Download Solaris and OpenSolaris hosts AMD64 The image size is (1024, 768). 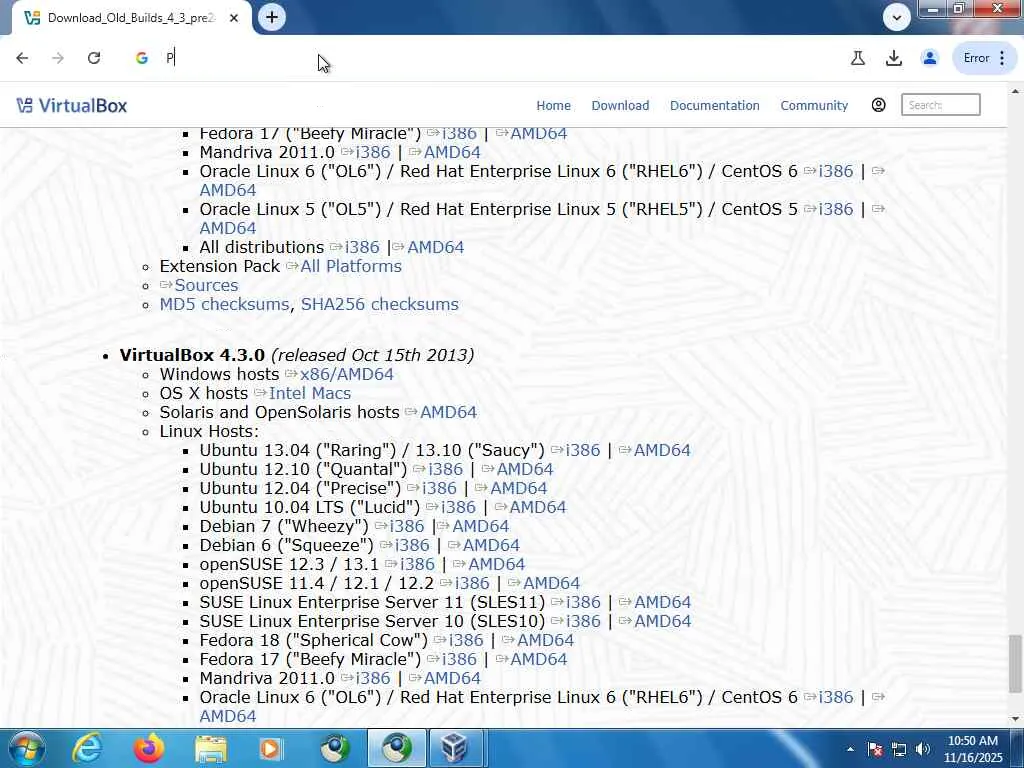coord(448,412)
